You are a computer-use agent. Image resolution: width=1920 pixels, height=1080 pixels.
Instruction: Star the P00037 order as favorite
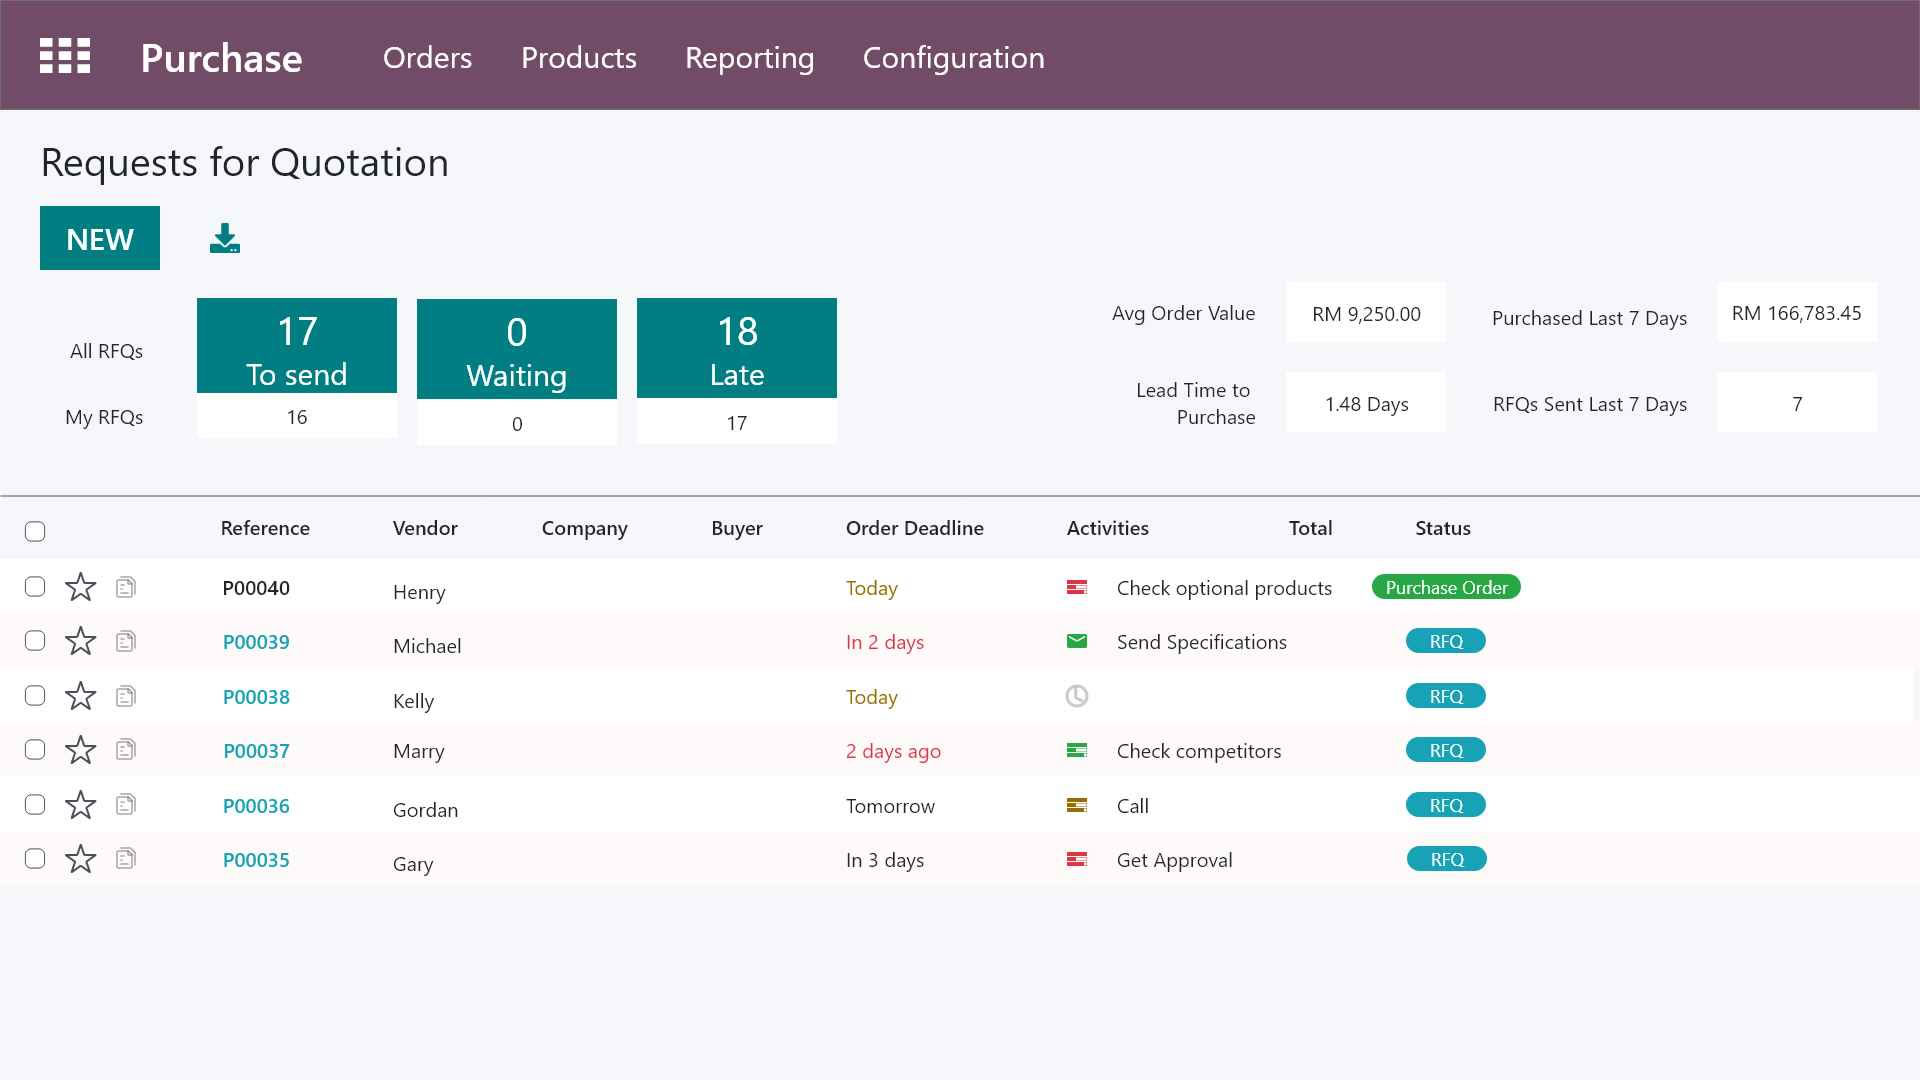click(80, 750)
